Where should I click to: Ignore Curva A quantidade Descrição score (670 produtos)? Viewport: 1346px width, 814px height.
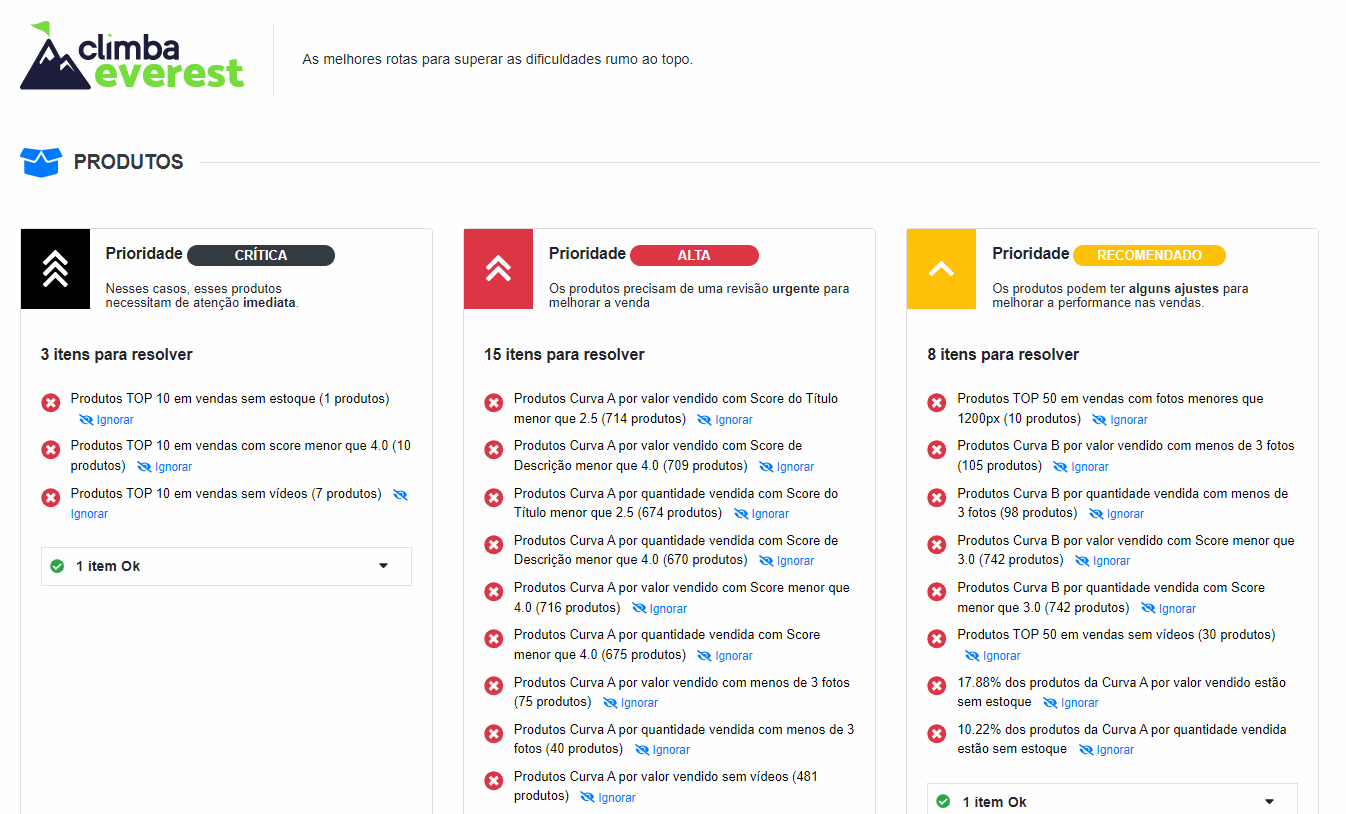(787, 561)
